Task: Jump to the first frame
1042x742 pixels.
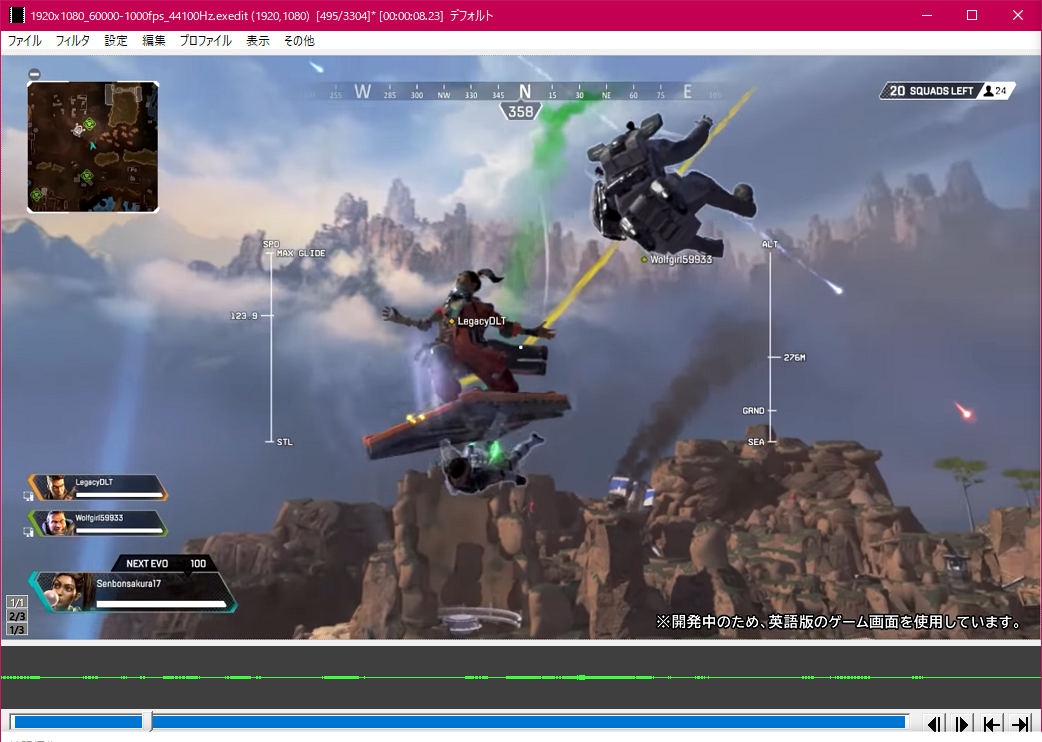Action: pyautogui.click(x=991, y=723)
